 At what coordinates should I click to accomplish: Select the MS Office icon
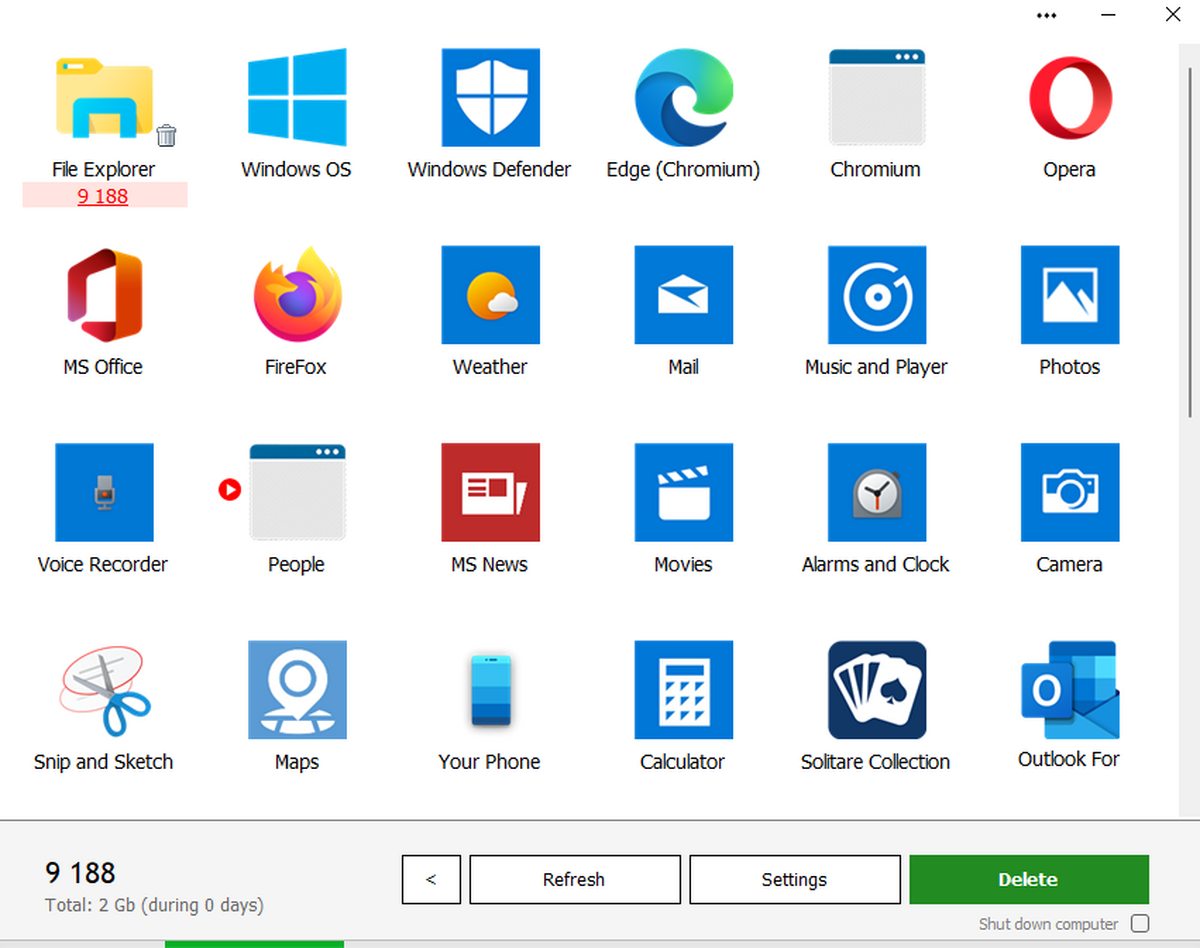tap(104, 295)
